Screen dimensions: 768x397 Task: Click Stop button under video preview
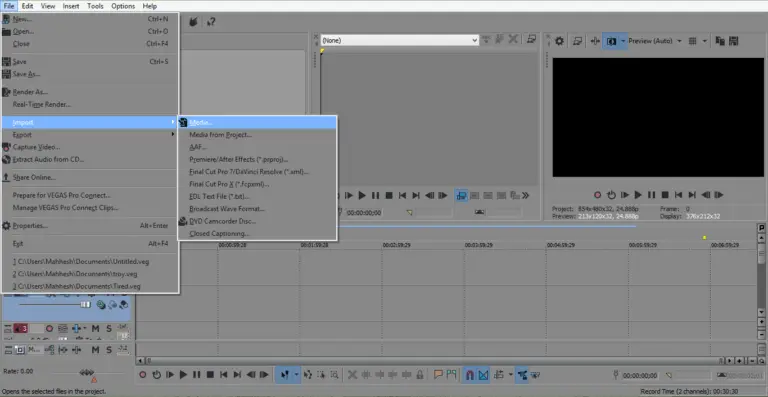pos(665,195)
